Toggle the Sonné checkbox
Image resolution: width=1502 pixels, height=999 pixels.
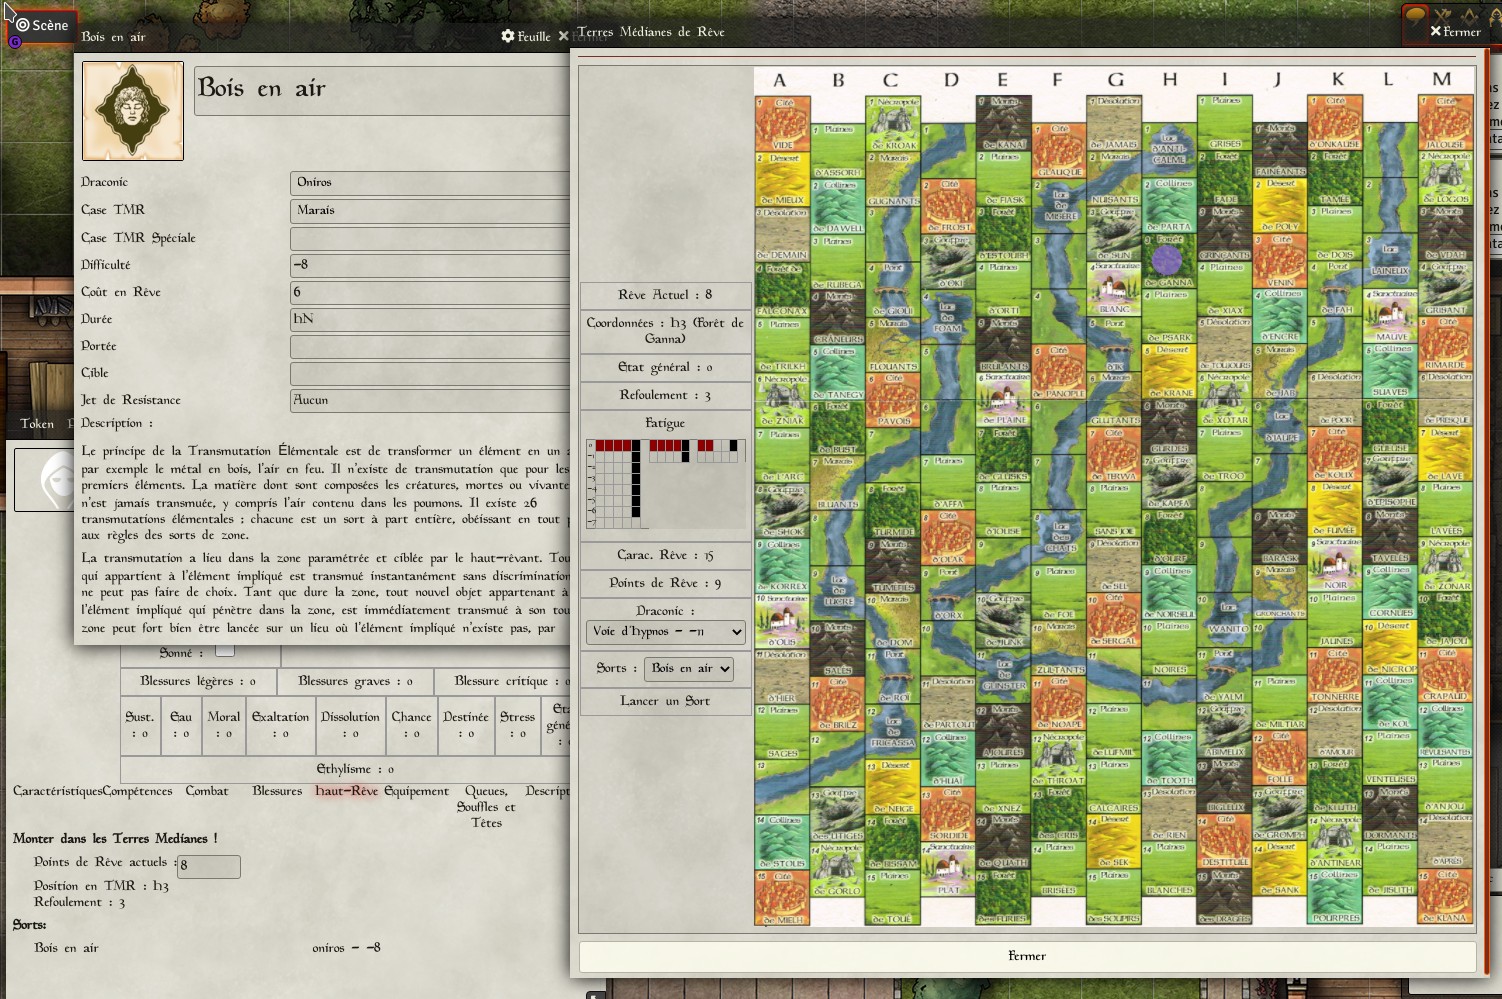pyautogui.click(x=225, y=650)
